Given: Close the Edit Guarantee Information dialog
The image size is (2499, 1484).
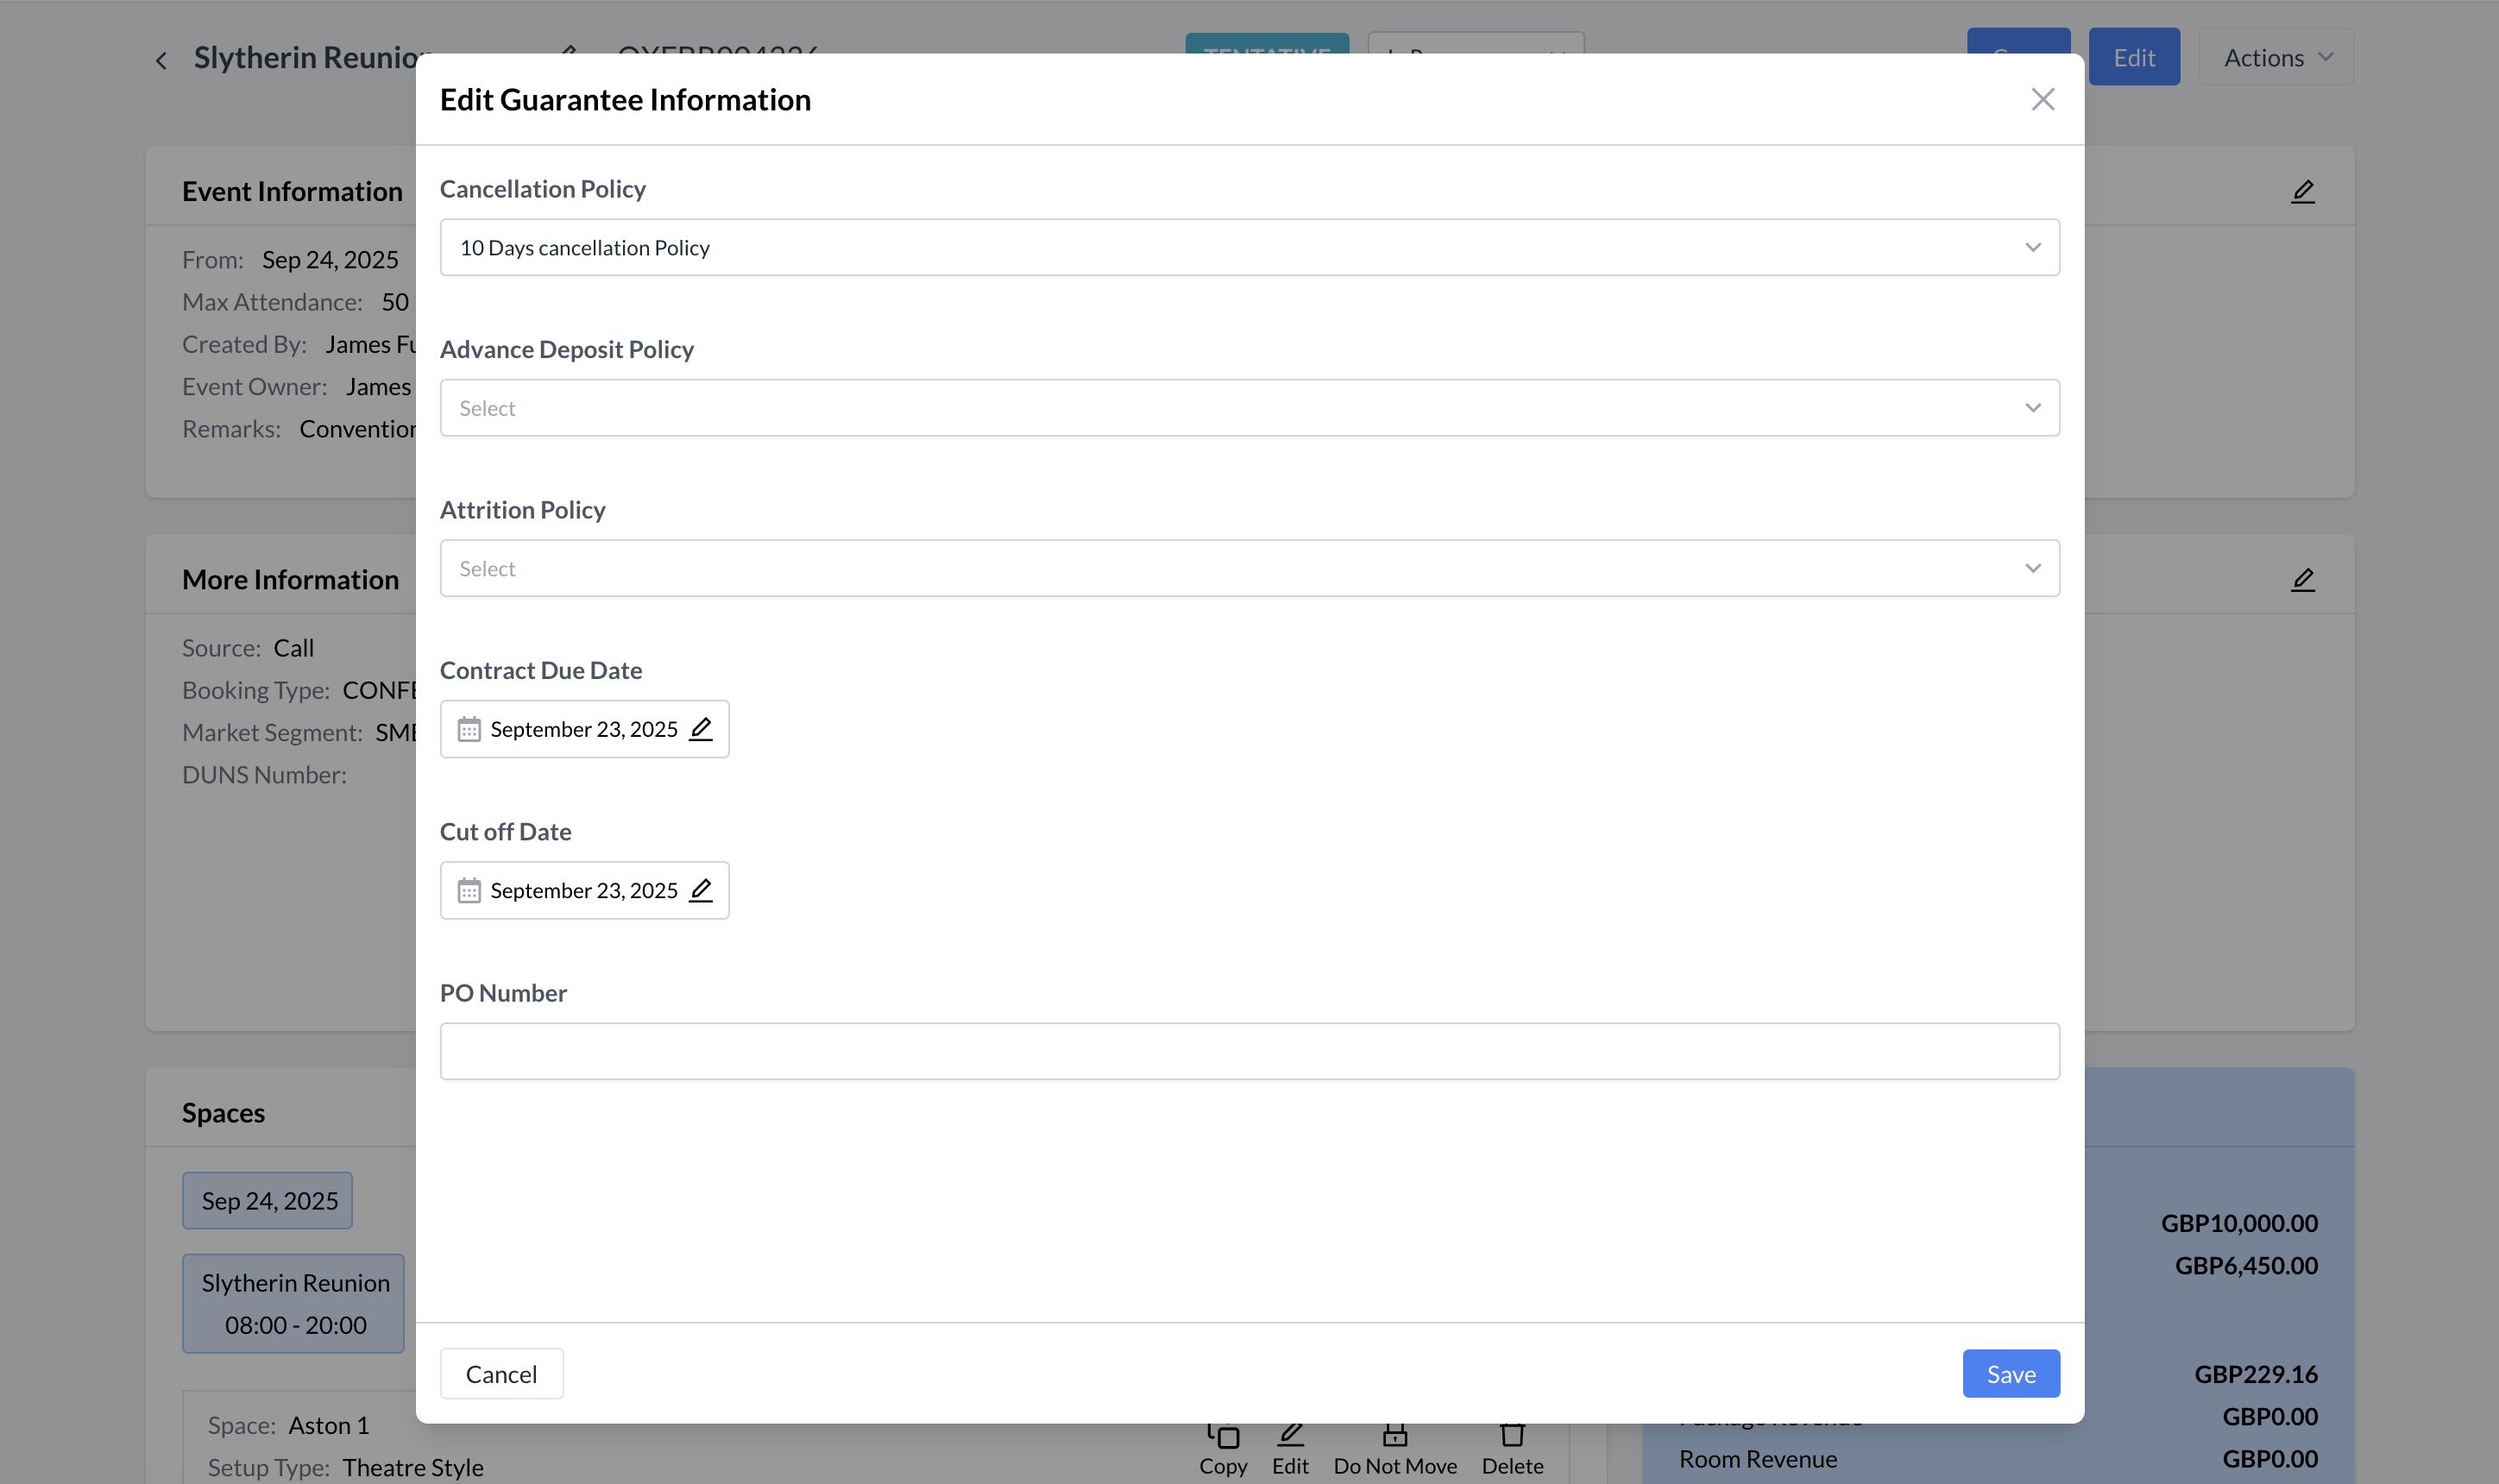Looking at the screenshot, I should pyautogui.click(x=2042, y=99).
